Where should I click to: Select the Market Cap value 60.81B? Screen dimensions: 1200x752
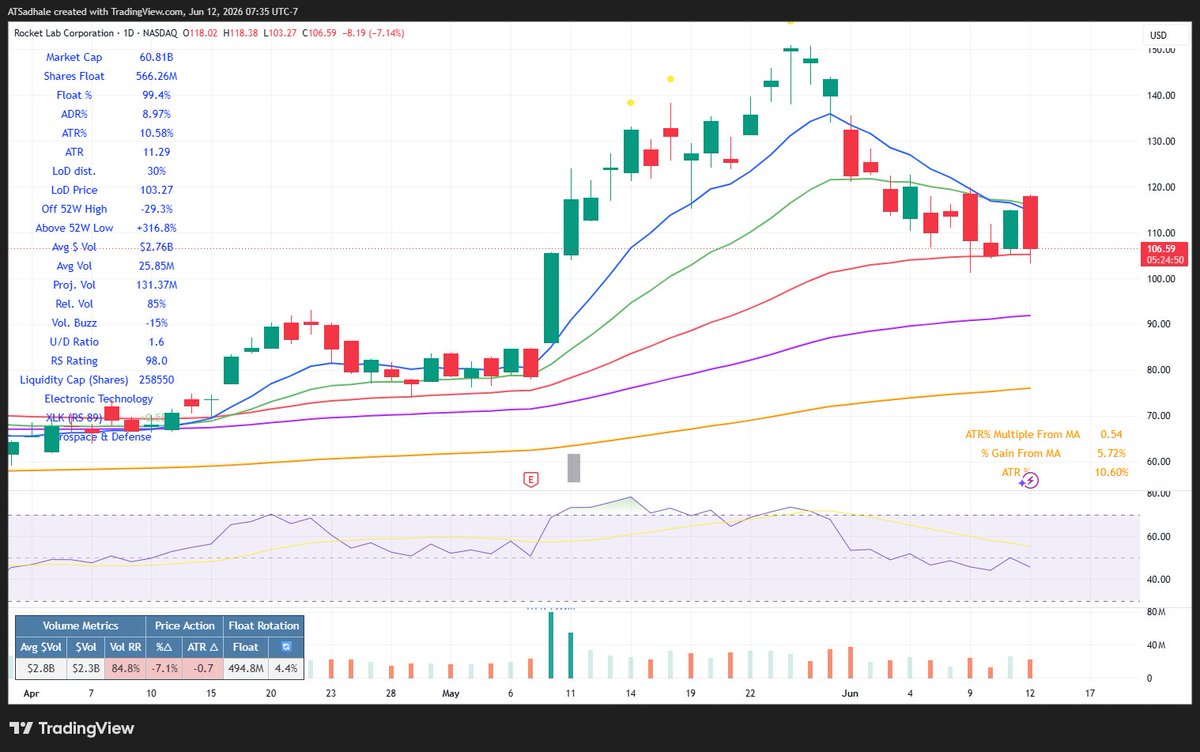155,57
